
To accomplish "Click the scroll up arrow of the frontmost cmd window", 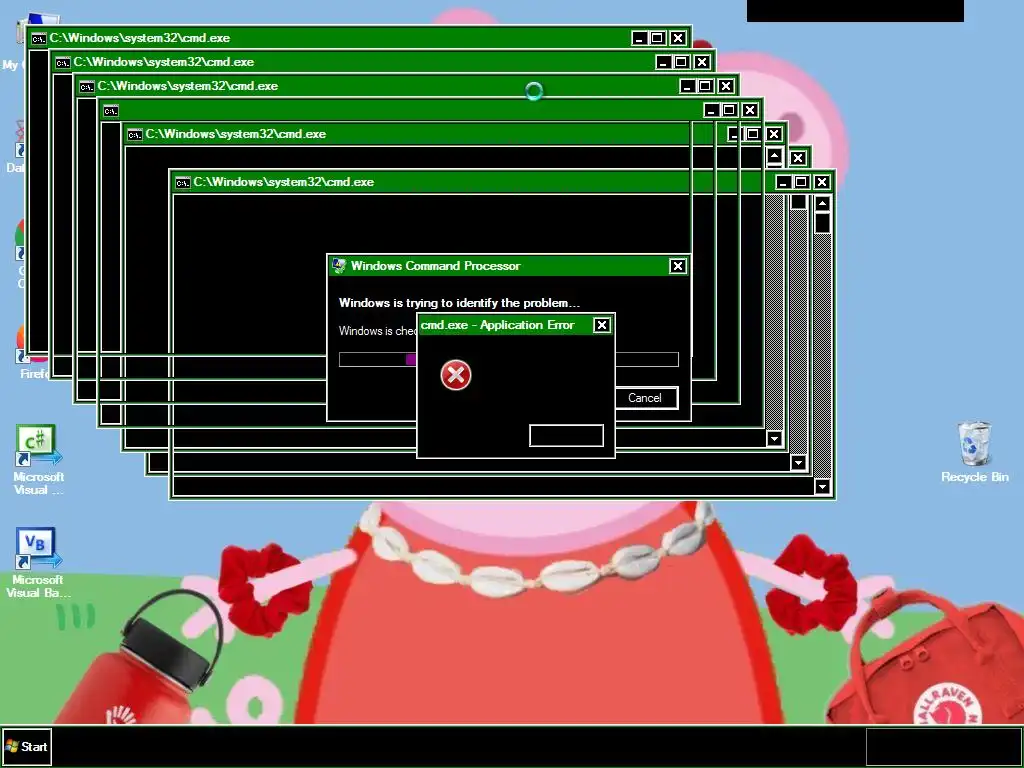I will [x=822, y=204].
